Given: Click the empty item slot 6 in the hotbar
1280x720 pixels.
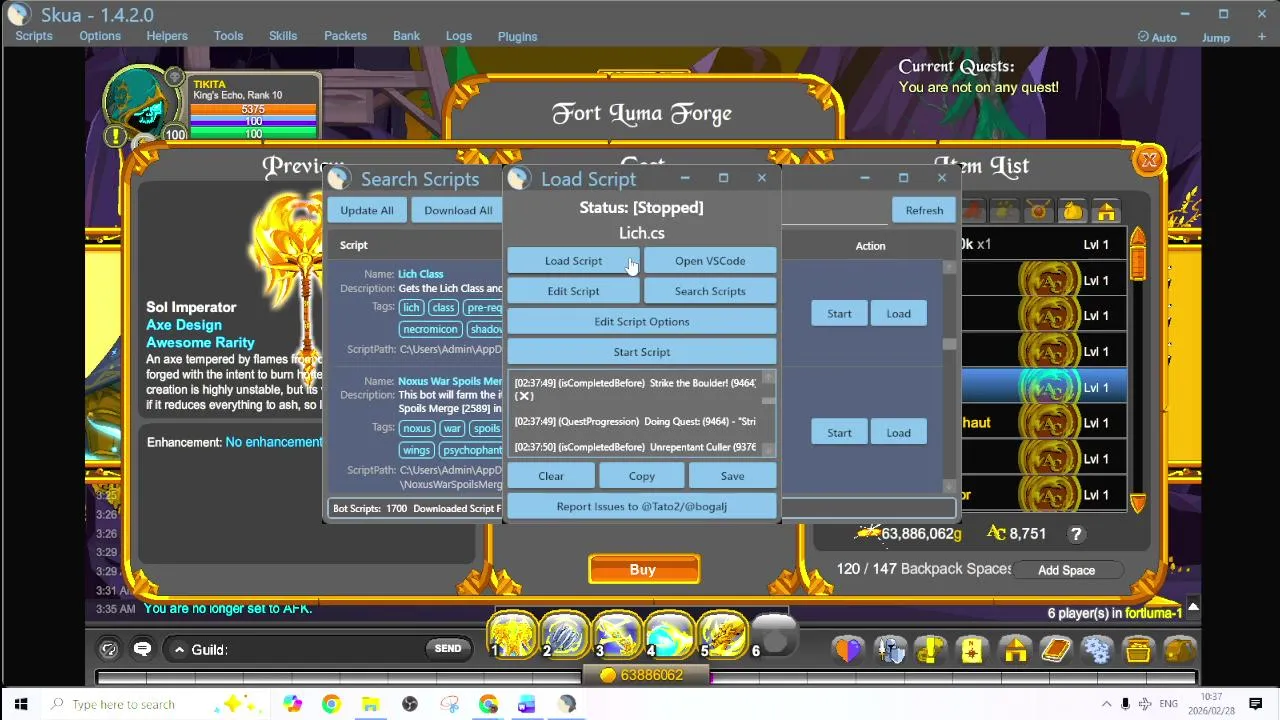Looking at the screenshot, I should (773, 637).
